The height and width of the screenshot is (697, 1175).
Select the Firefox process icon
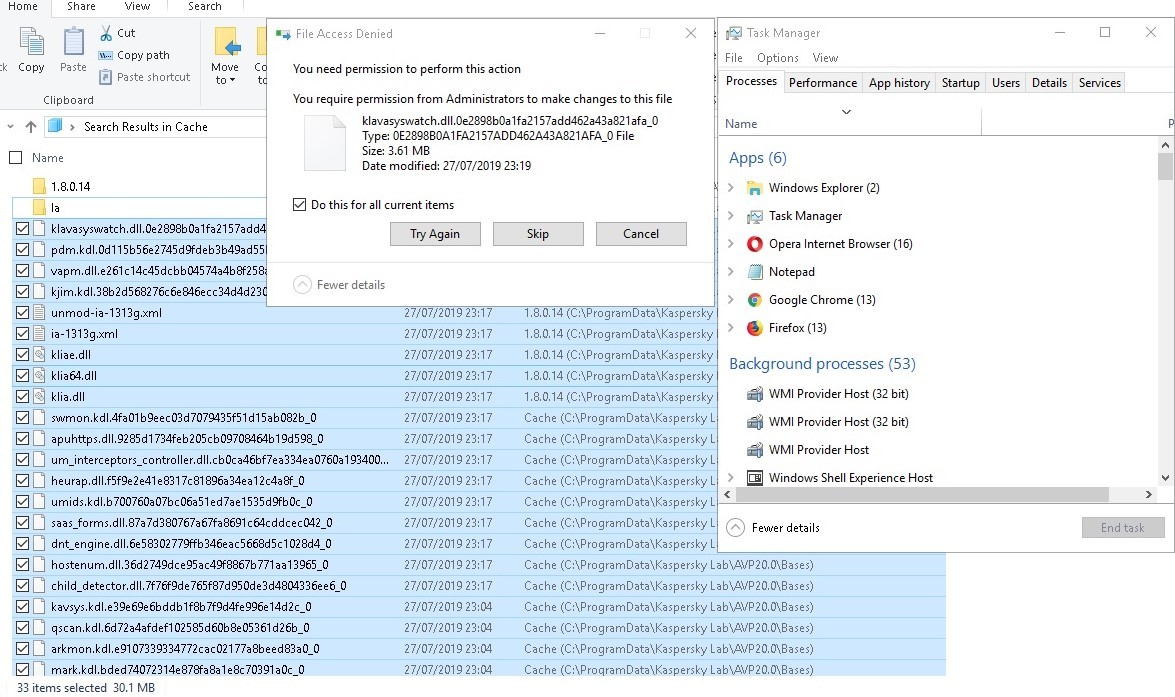point(755,328)
